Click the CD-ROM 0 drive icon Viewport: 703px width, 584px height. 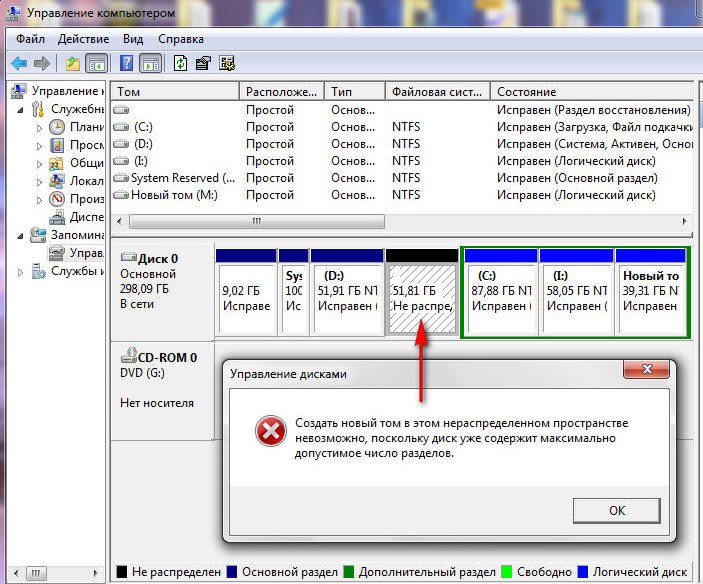coord(129,356)
